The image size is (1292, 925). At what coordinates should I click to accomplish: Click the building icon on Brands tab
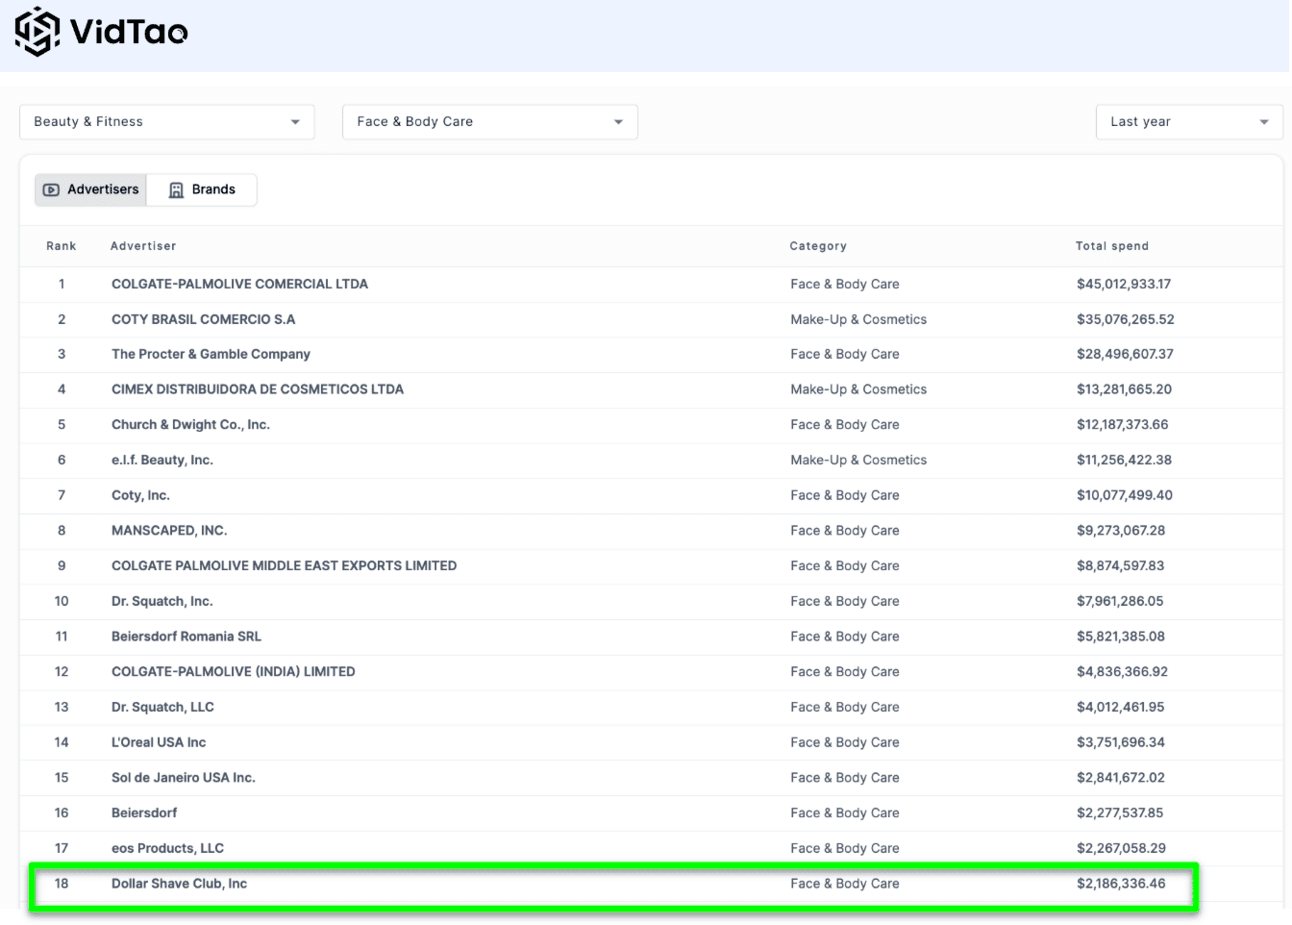pos(176,190)
